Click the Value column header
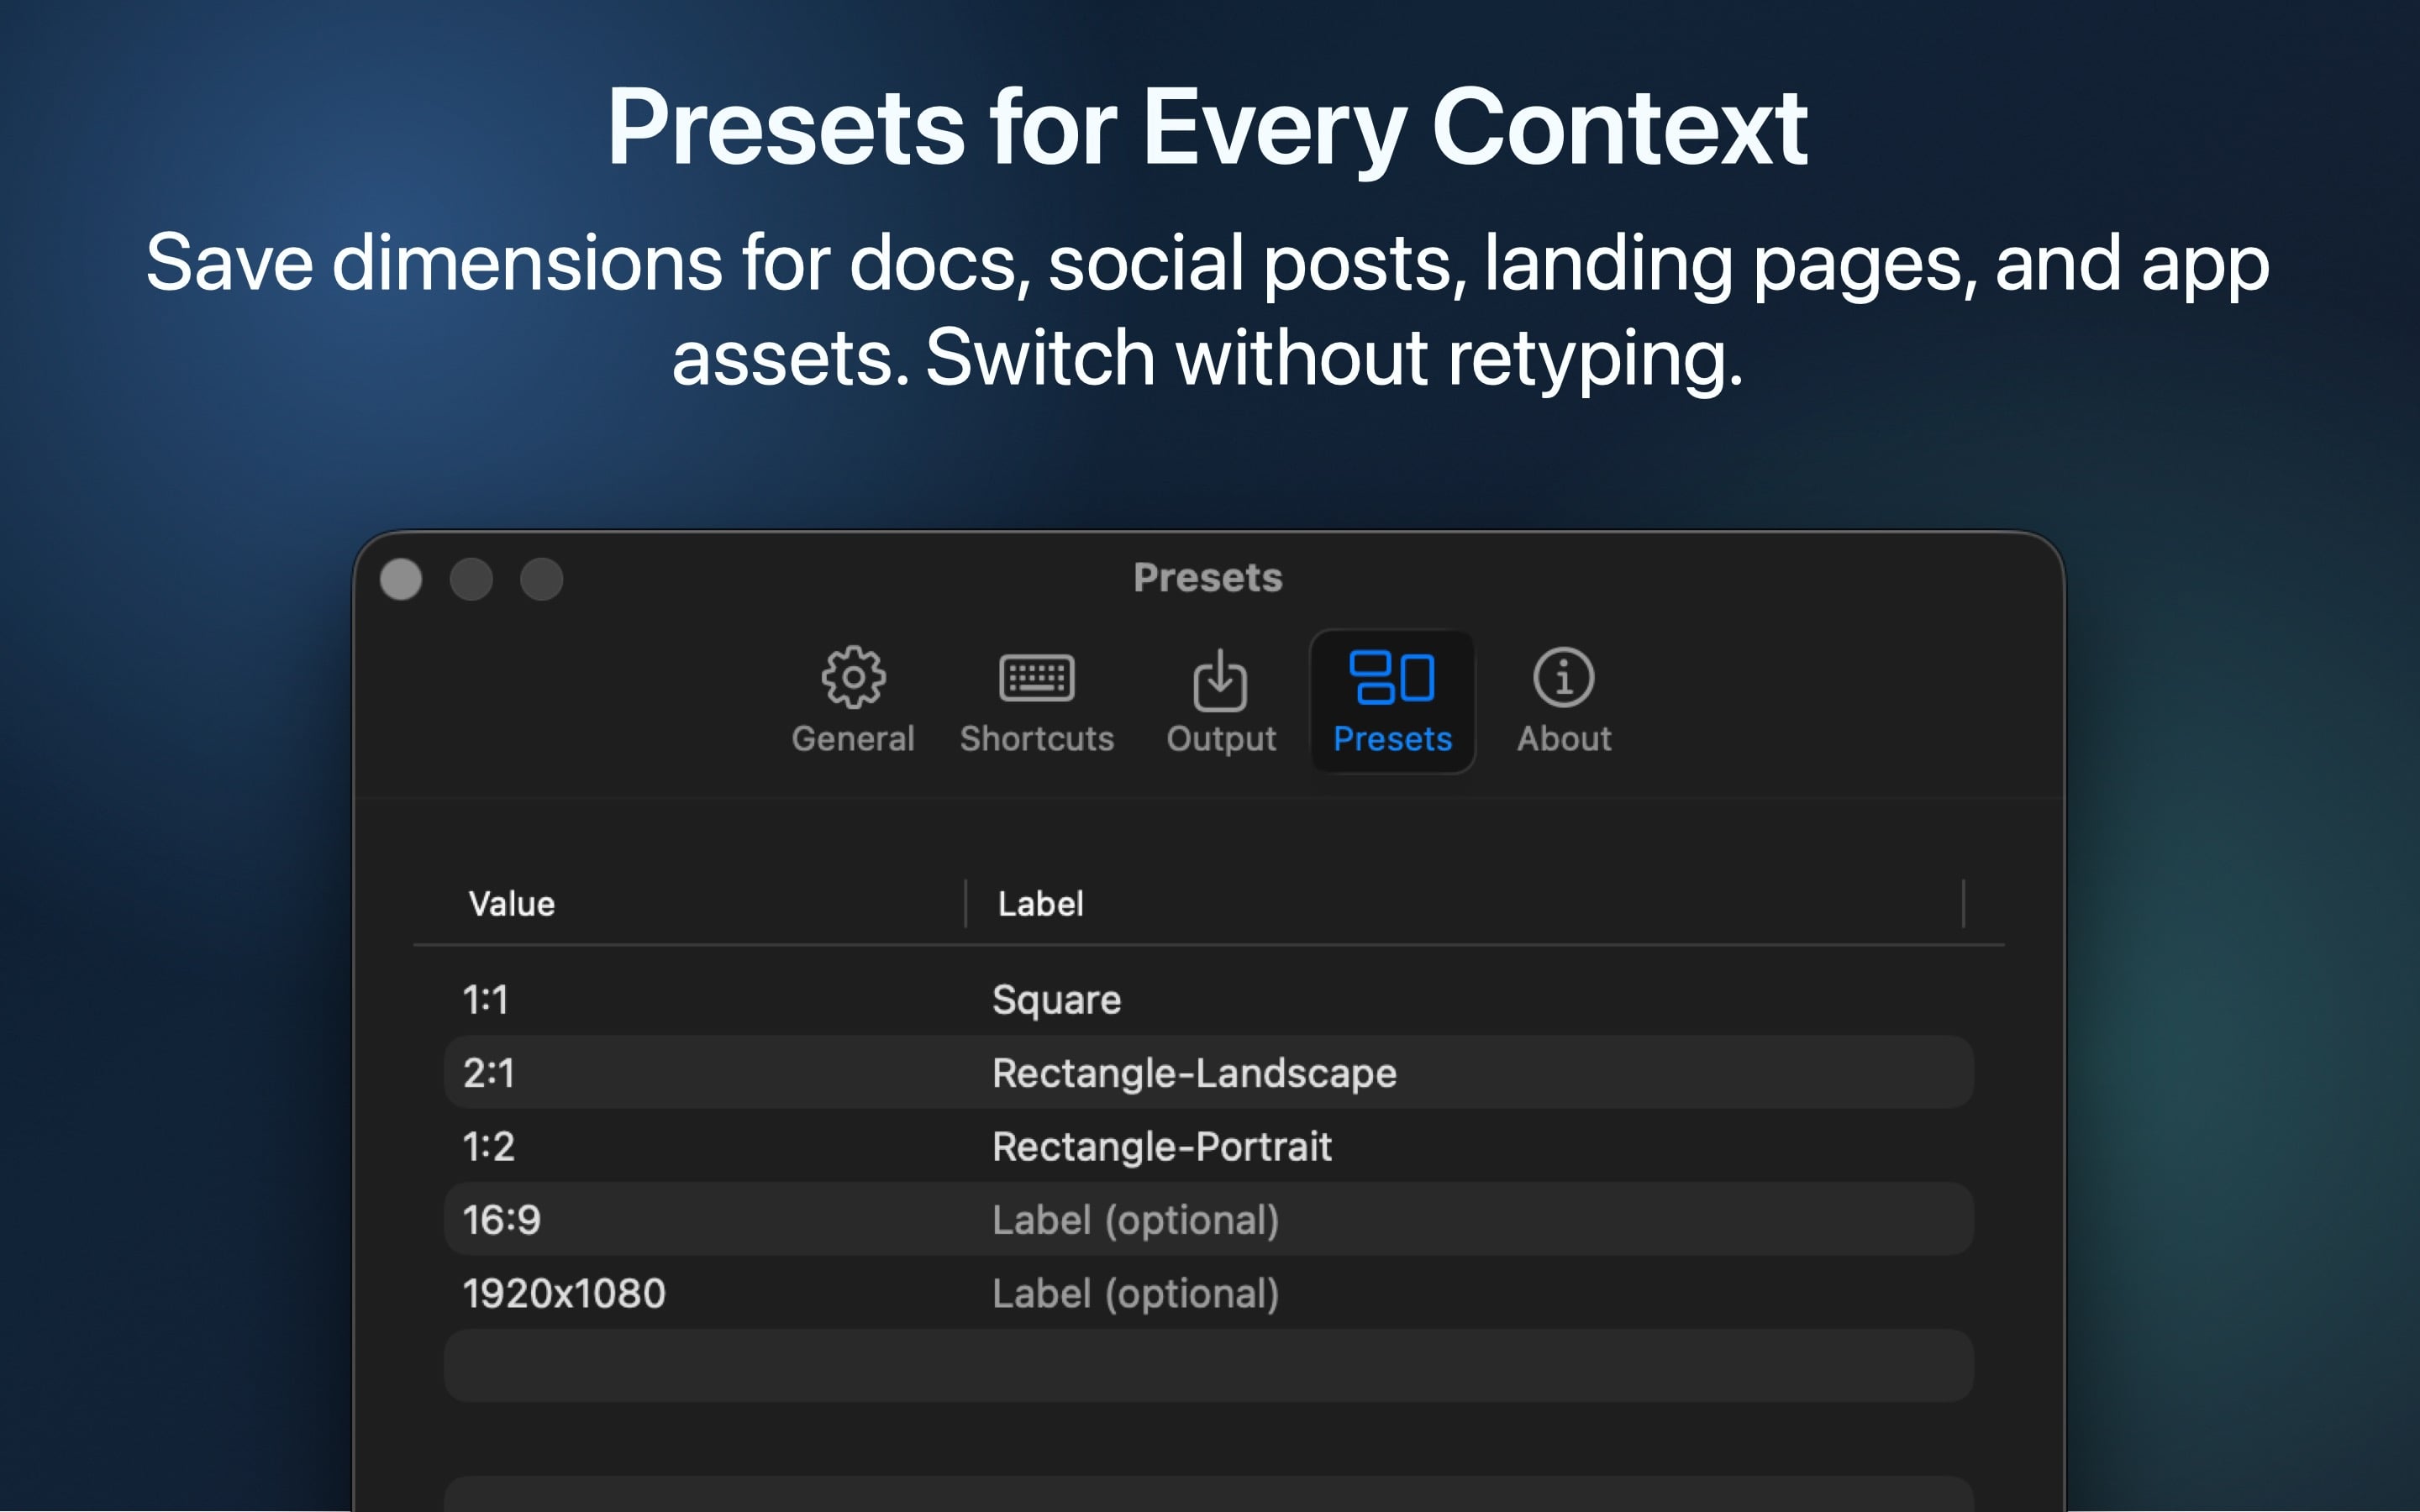The height and width of the screenshot is (1512, 2420). (512, 903)
